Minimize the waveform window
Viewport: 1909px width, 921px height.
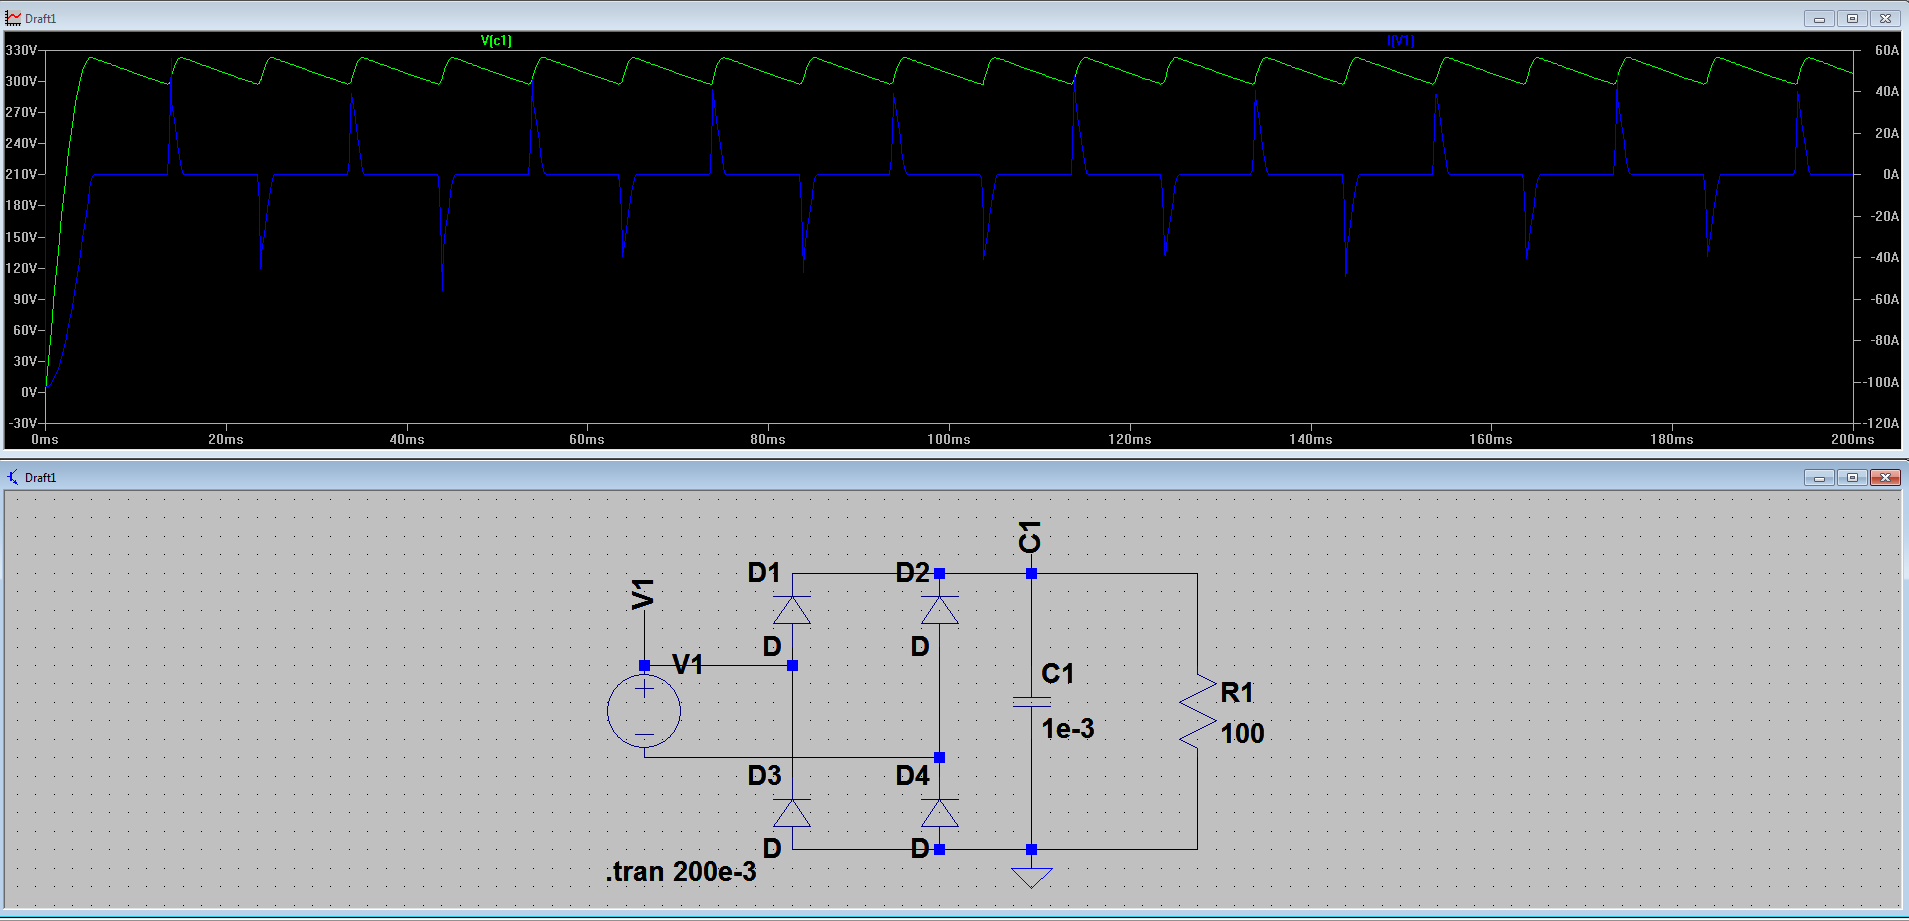pyautogui.click(x=1819, y=18)
